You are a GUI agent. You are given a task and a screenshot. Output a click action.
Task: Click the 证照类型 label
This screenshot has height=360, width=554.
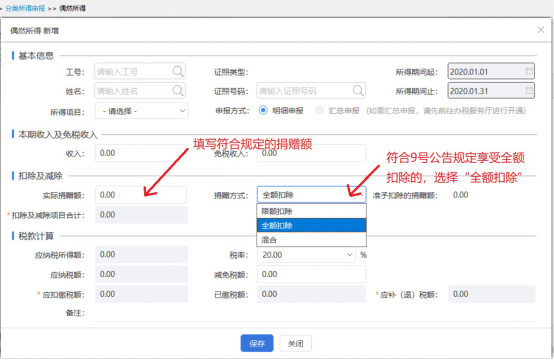click(x=231, y=72)
